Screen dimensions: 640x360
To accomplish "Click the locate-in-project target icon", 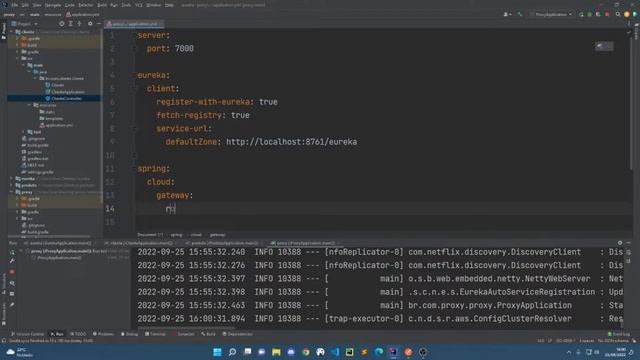I will coord(62,24).
